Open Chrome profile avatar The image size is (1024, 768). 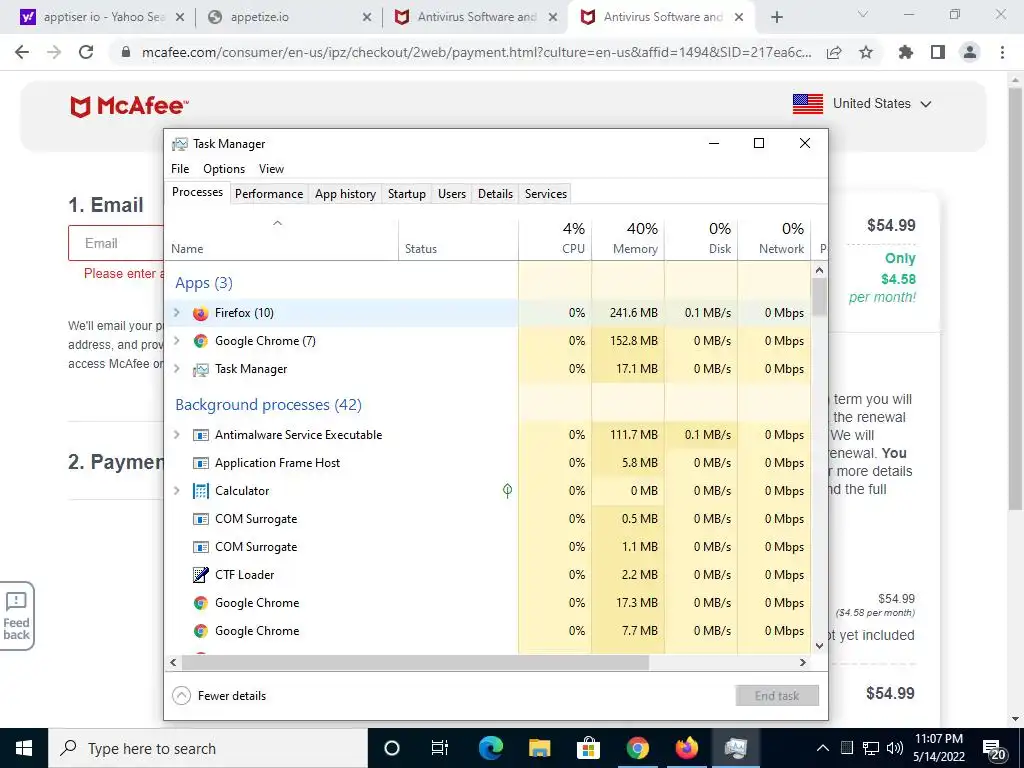click(970, 52)
